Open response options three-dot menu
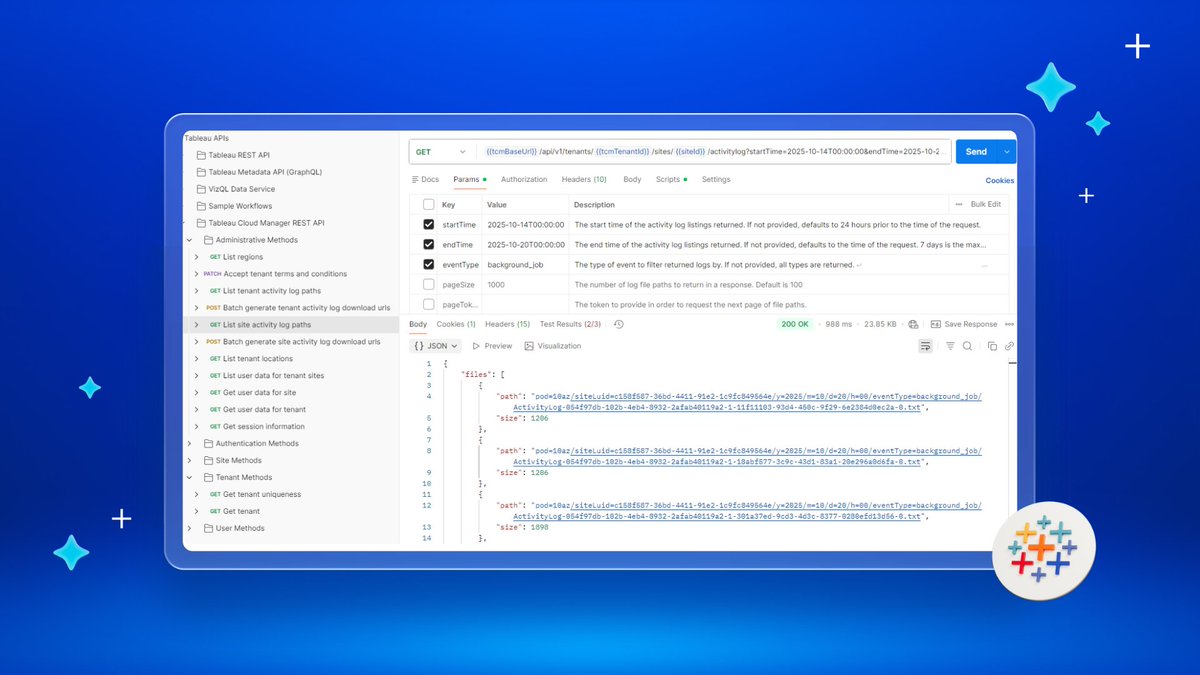 (1009, 324)
